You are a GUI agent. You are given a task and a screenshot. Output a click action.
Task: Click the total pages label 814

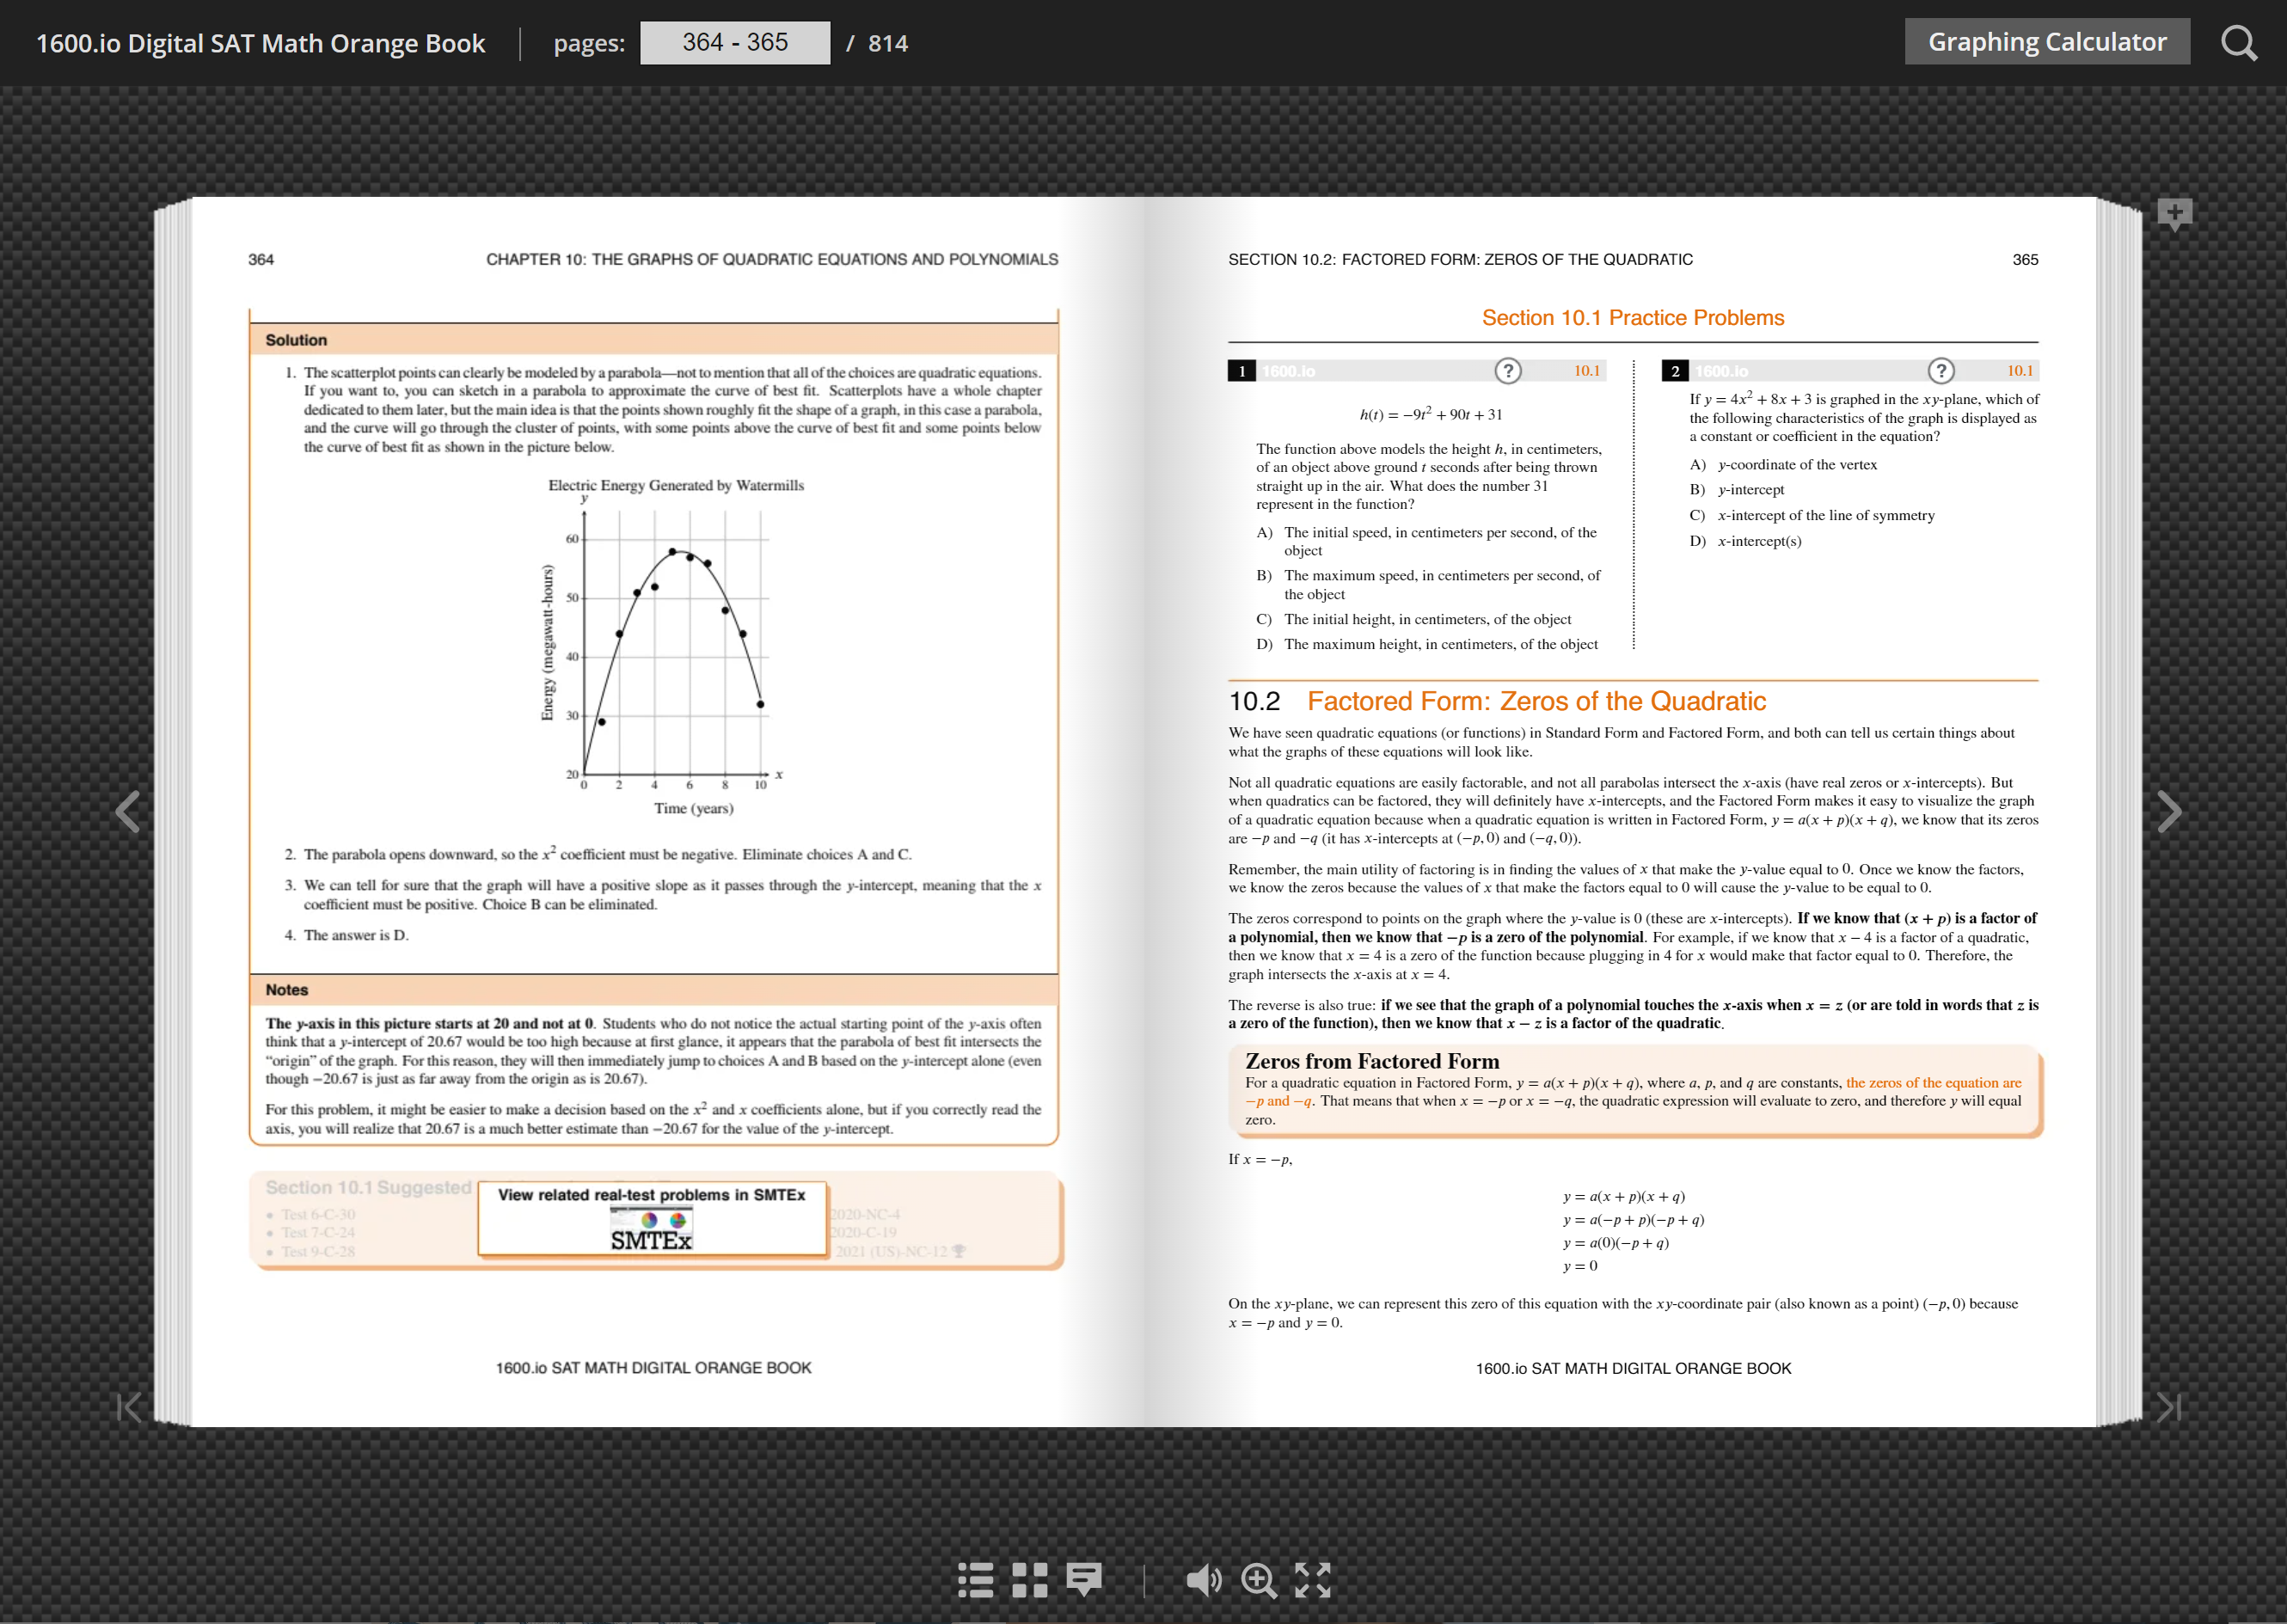[x=888, y=43]
